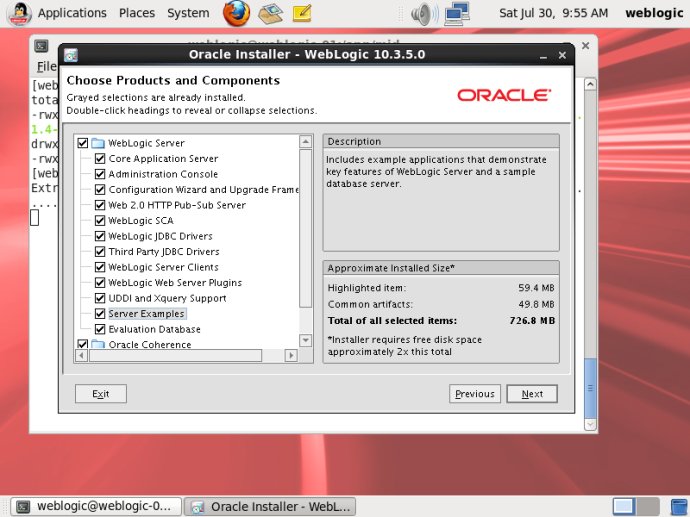
Task: Uncheck WebLogic Web Server Plugins
Action: pyautogui.click(x=100, y=282)
